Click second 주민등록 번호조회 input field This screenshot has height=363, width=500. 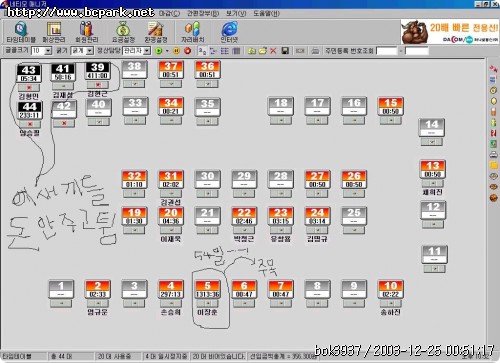tap(416, 51)
